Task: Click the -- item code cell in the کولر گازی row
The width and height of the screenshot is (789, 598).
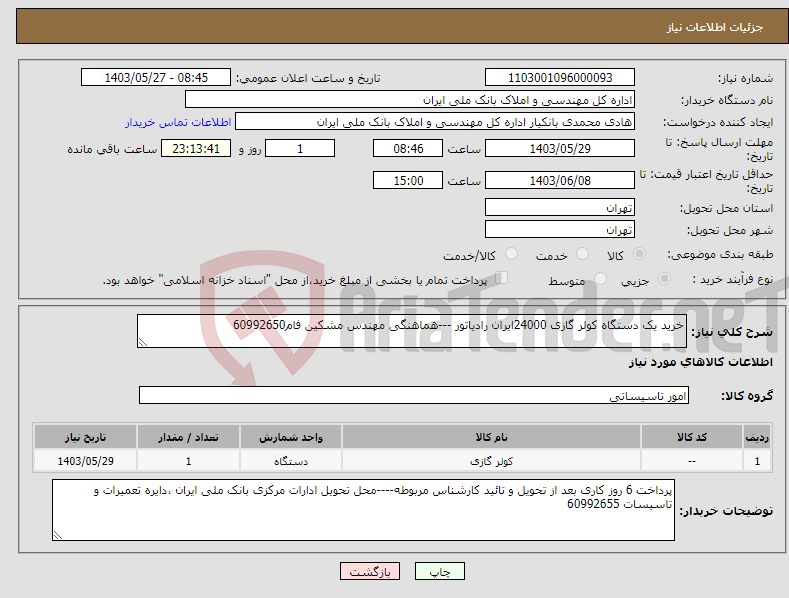Action: pyautogui.click(x=691, y=461)
